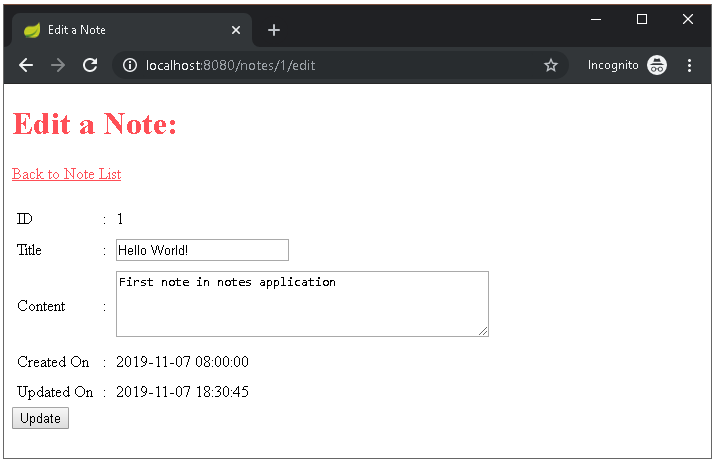The width and height of the screenshot is (715, 462).
Task: Click into the Content textarea
Action: 302,304
